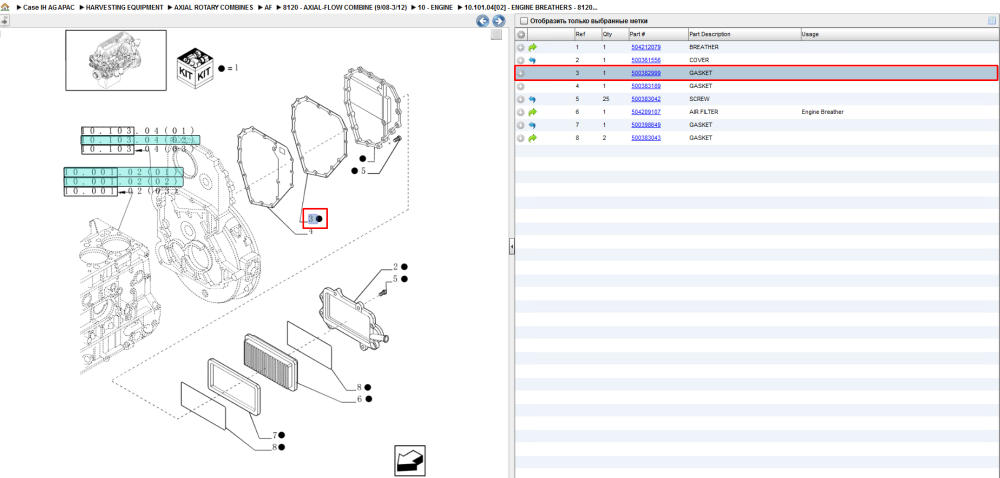1000x478 pixels.
Task: Select the 'Engine Breather' usage cell
Action: (823, 112)
